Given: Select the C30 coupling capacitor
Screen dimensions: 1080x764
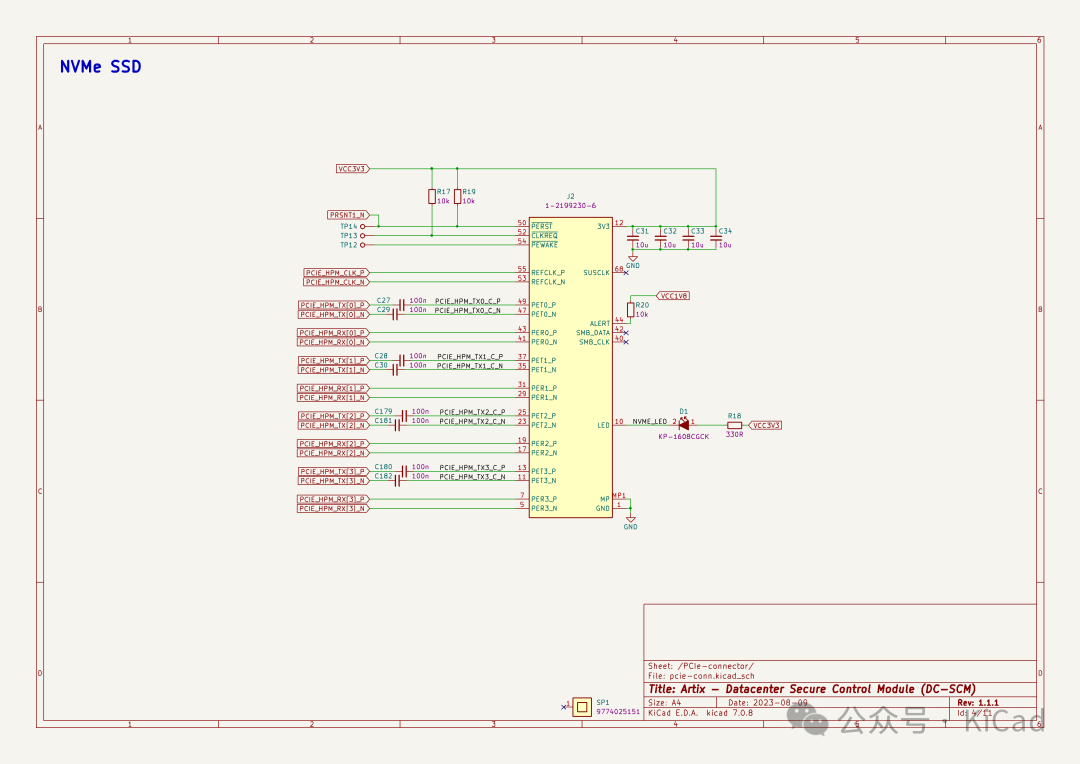Looking at the screenshot, I should [x=395, y=370].
